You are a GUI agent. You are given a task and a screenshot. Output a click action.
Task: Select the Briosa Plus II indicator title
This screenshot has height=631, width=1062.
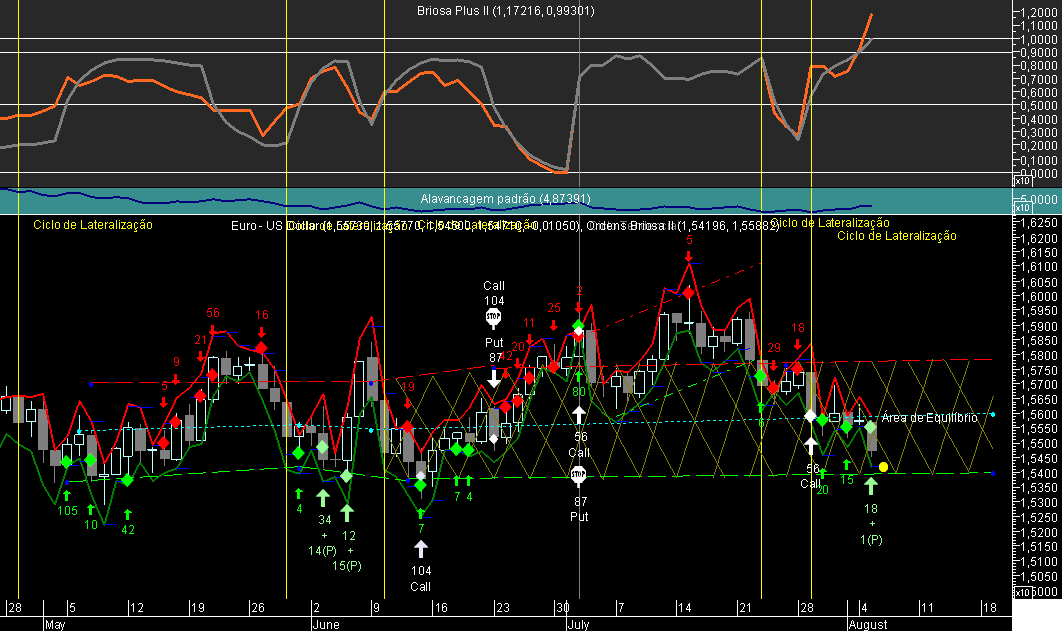tap(506, 11)
